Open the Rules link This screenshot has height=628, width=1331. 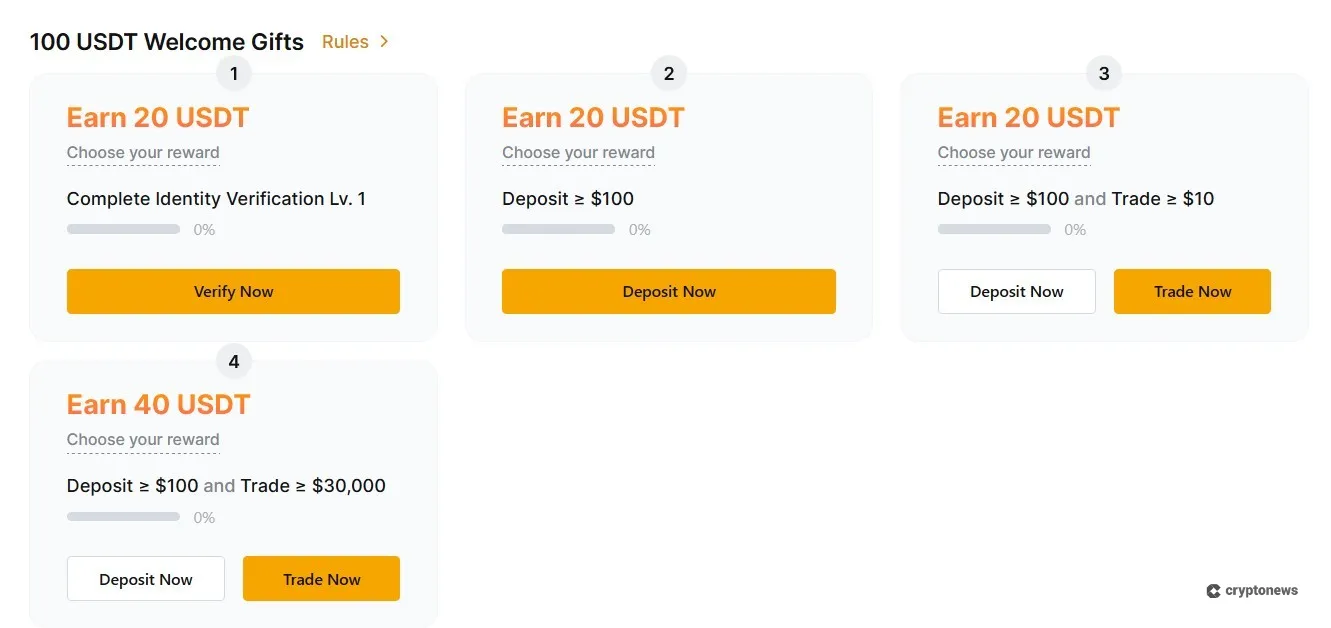pyautogui.click(x=345, y=42)
